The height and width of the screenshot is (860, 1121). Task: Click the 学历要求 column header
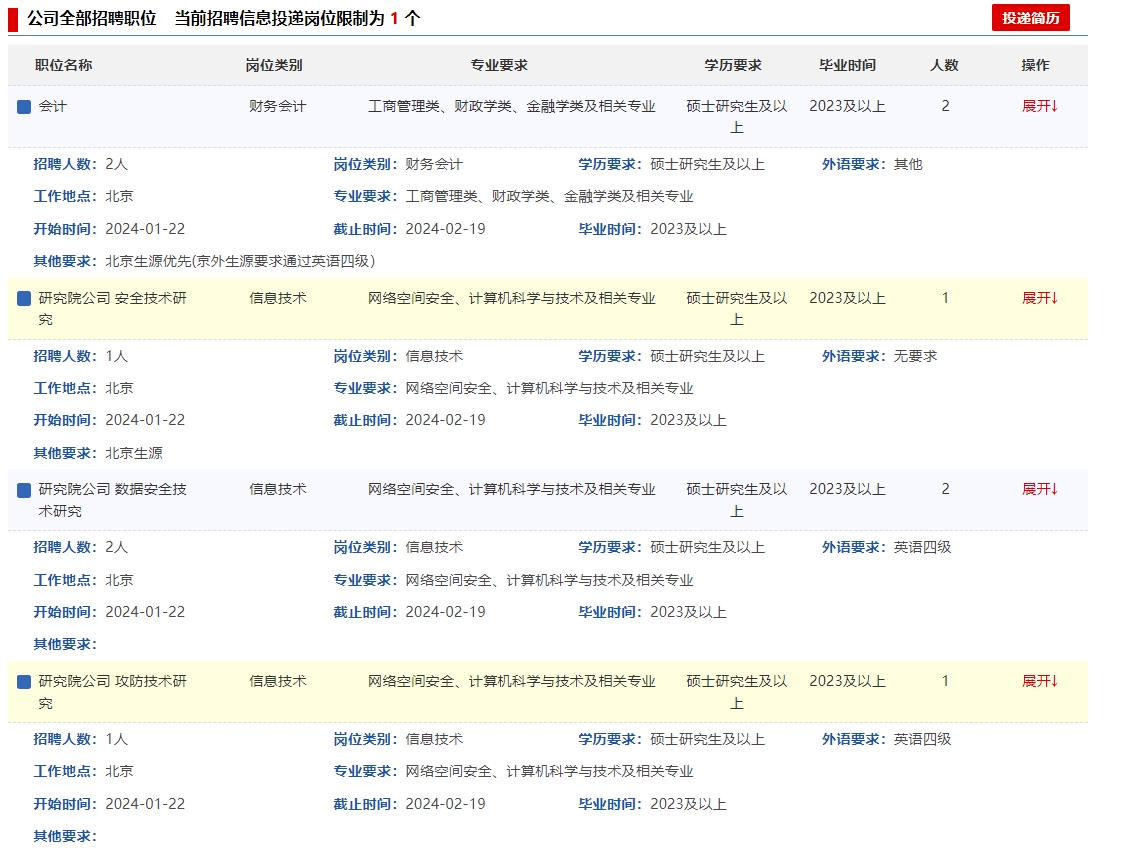[732, 65]
